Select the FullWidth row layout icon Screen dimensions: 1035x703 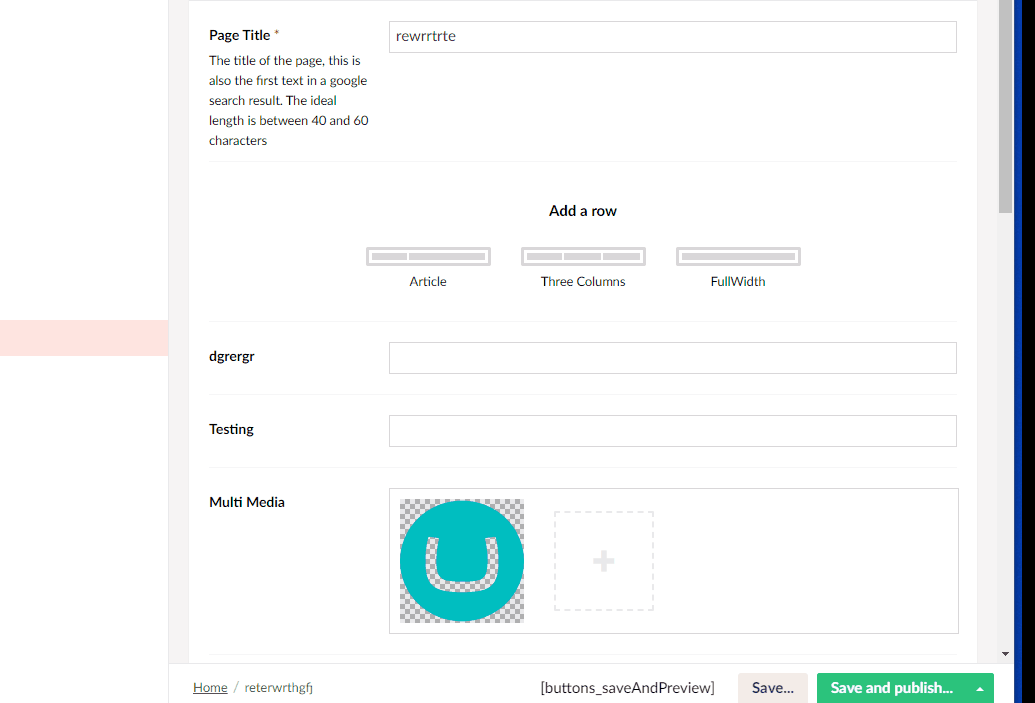tap(738, 255)
